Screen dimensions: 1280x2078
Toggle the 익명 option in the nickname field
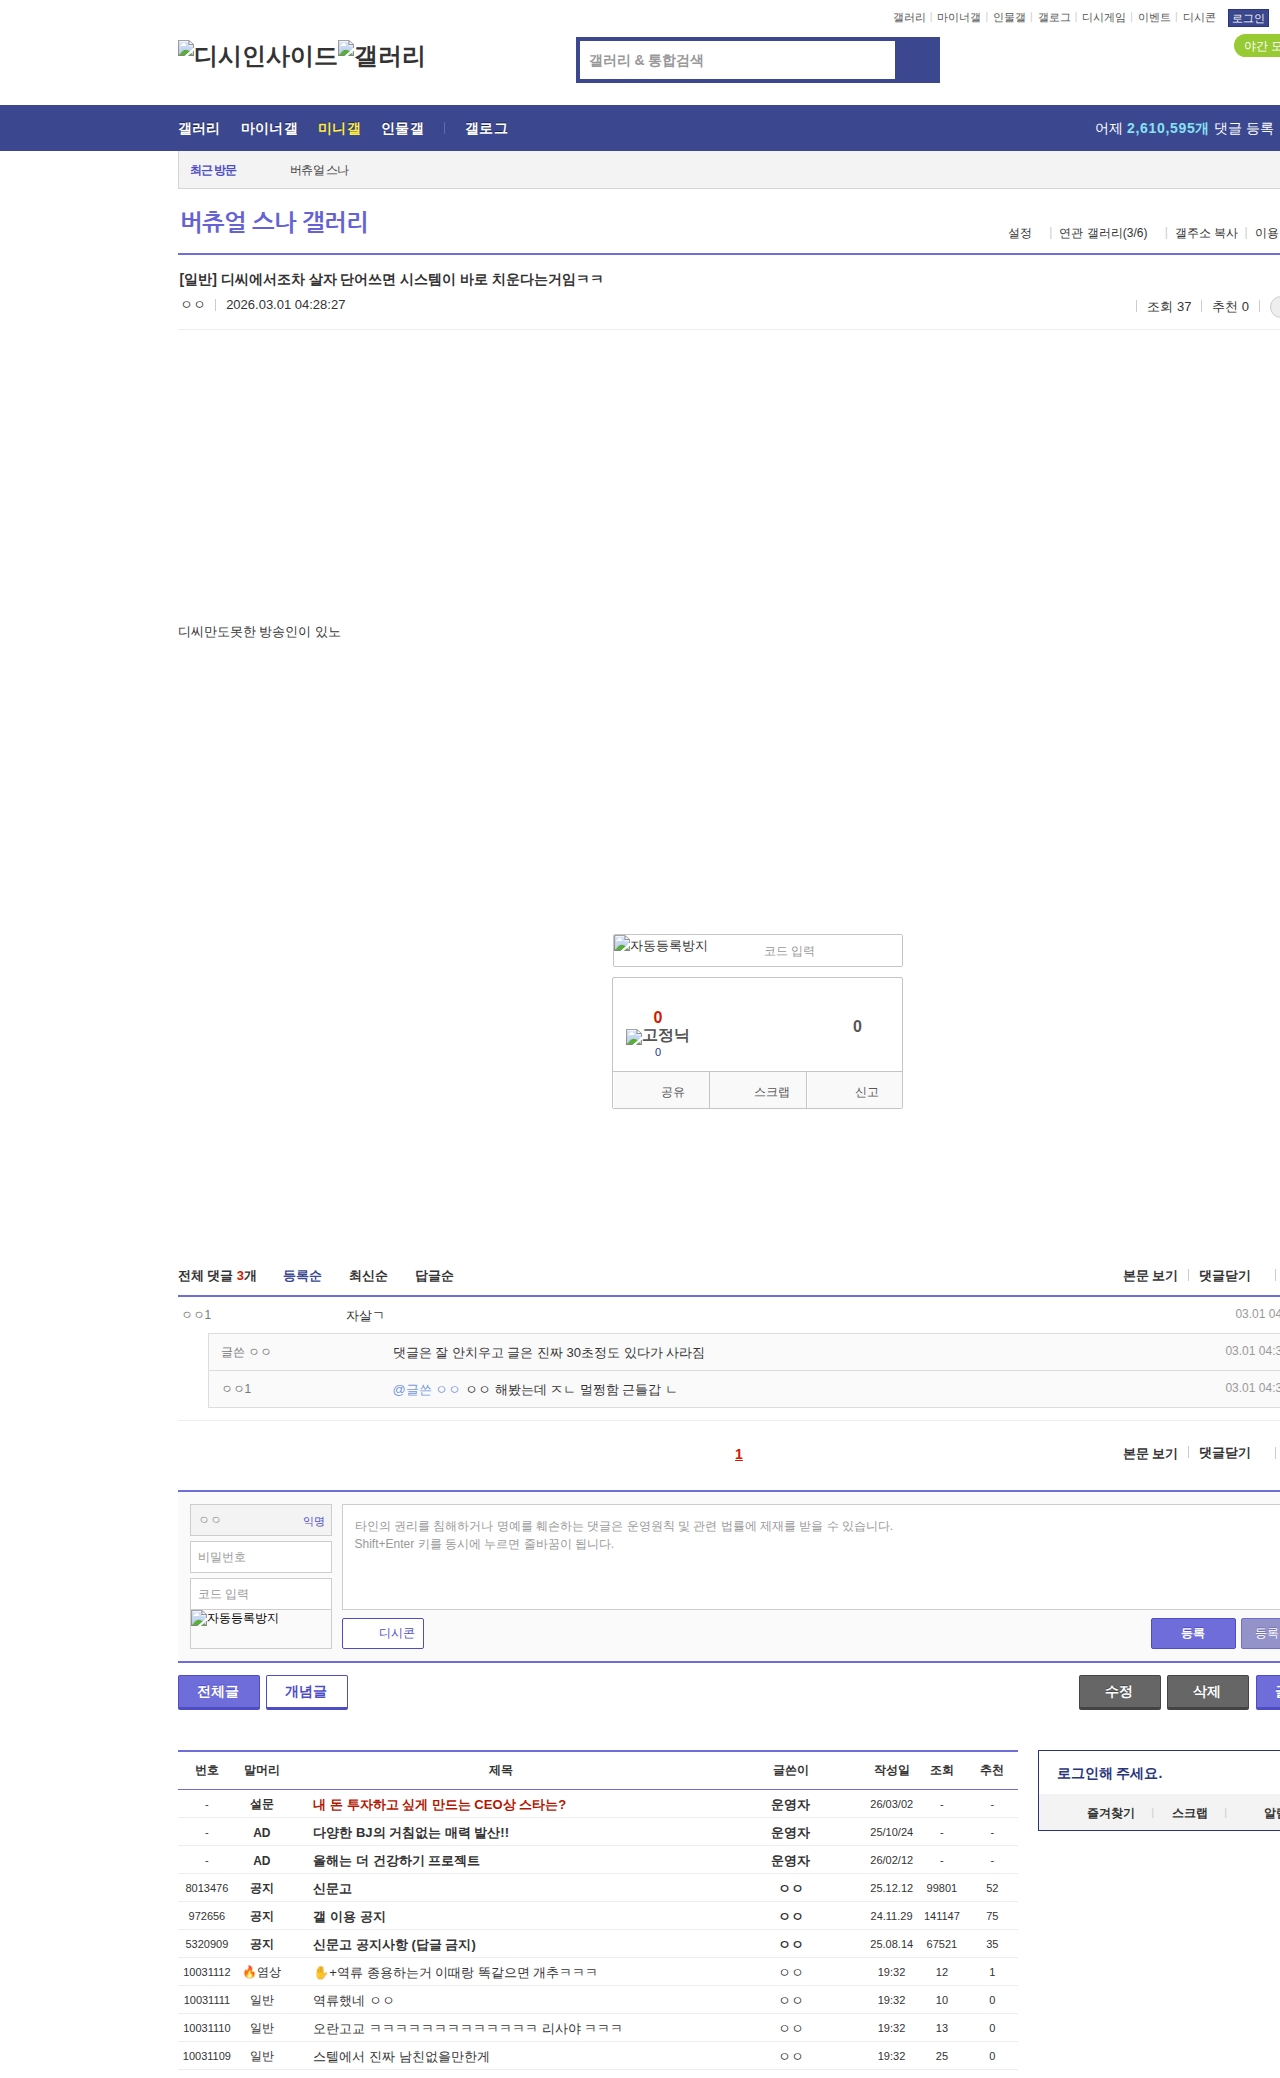point(313,1521)
